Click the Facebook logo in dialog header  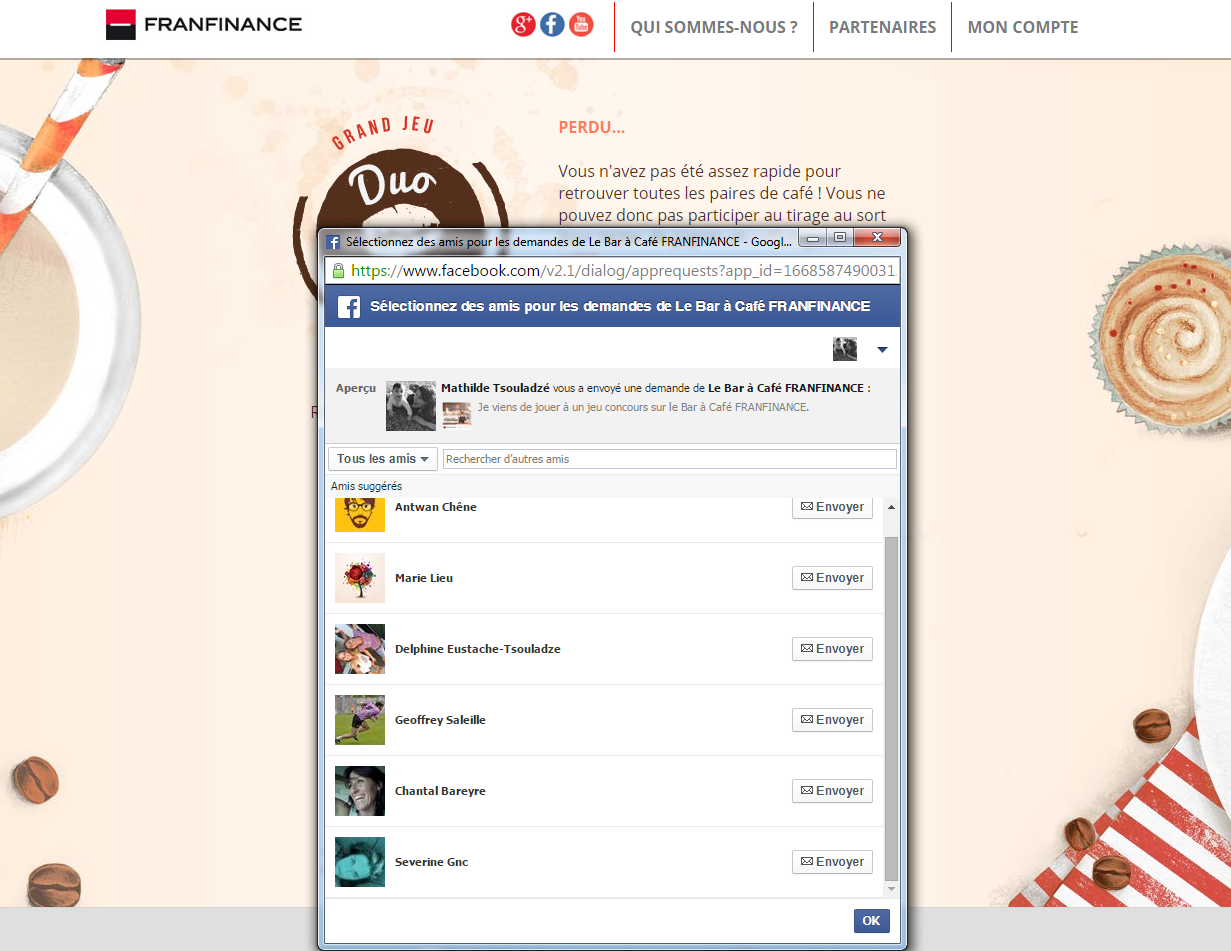coord(349,307)
